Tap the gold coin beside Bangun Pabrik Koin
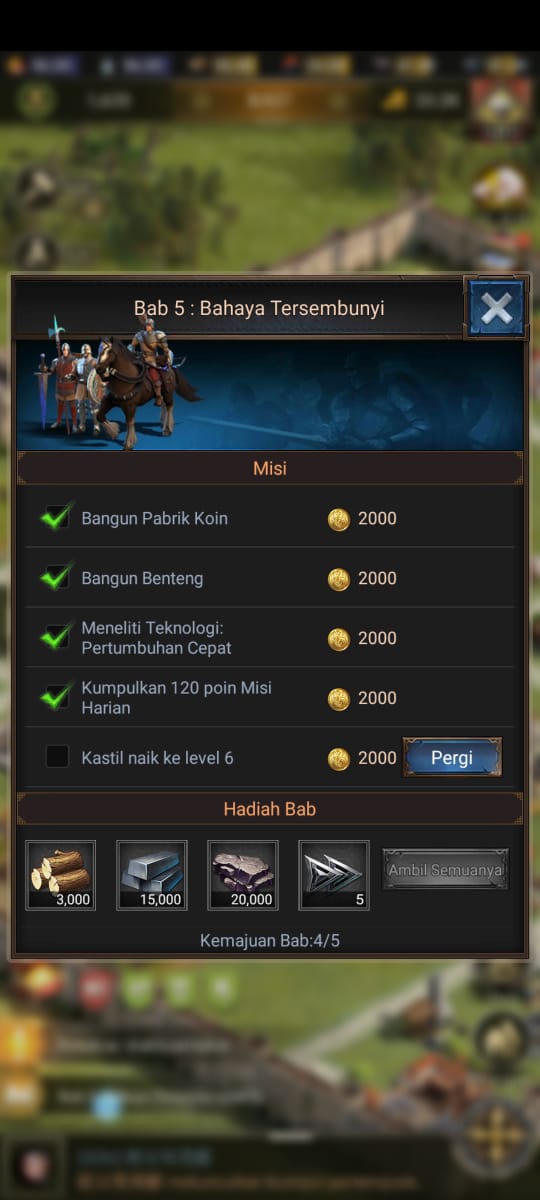 pyautogui.click(x=339, y=519)
